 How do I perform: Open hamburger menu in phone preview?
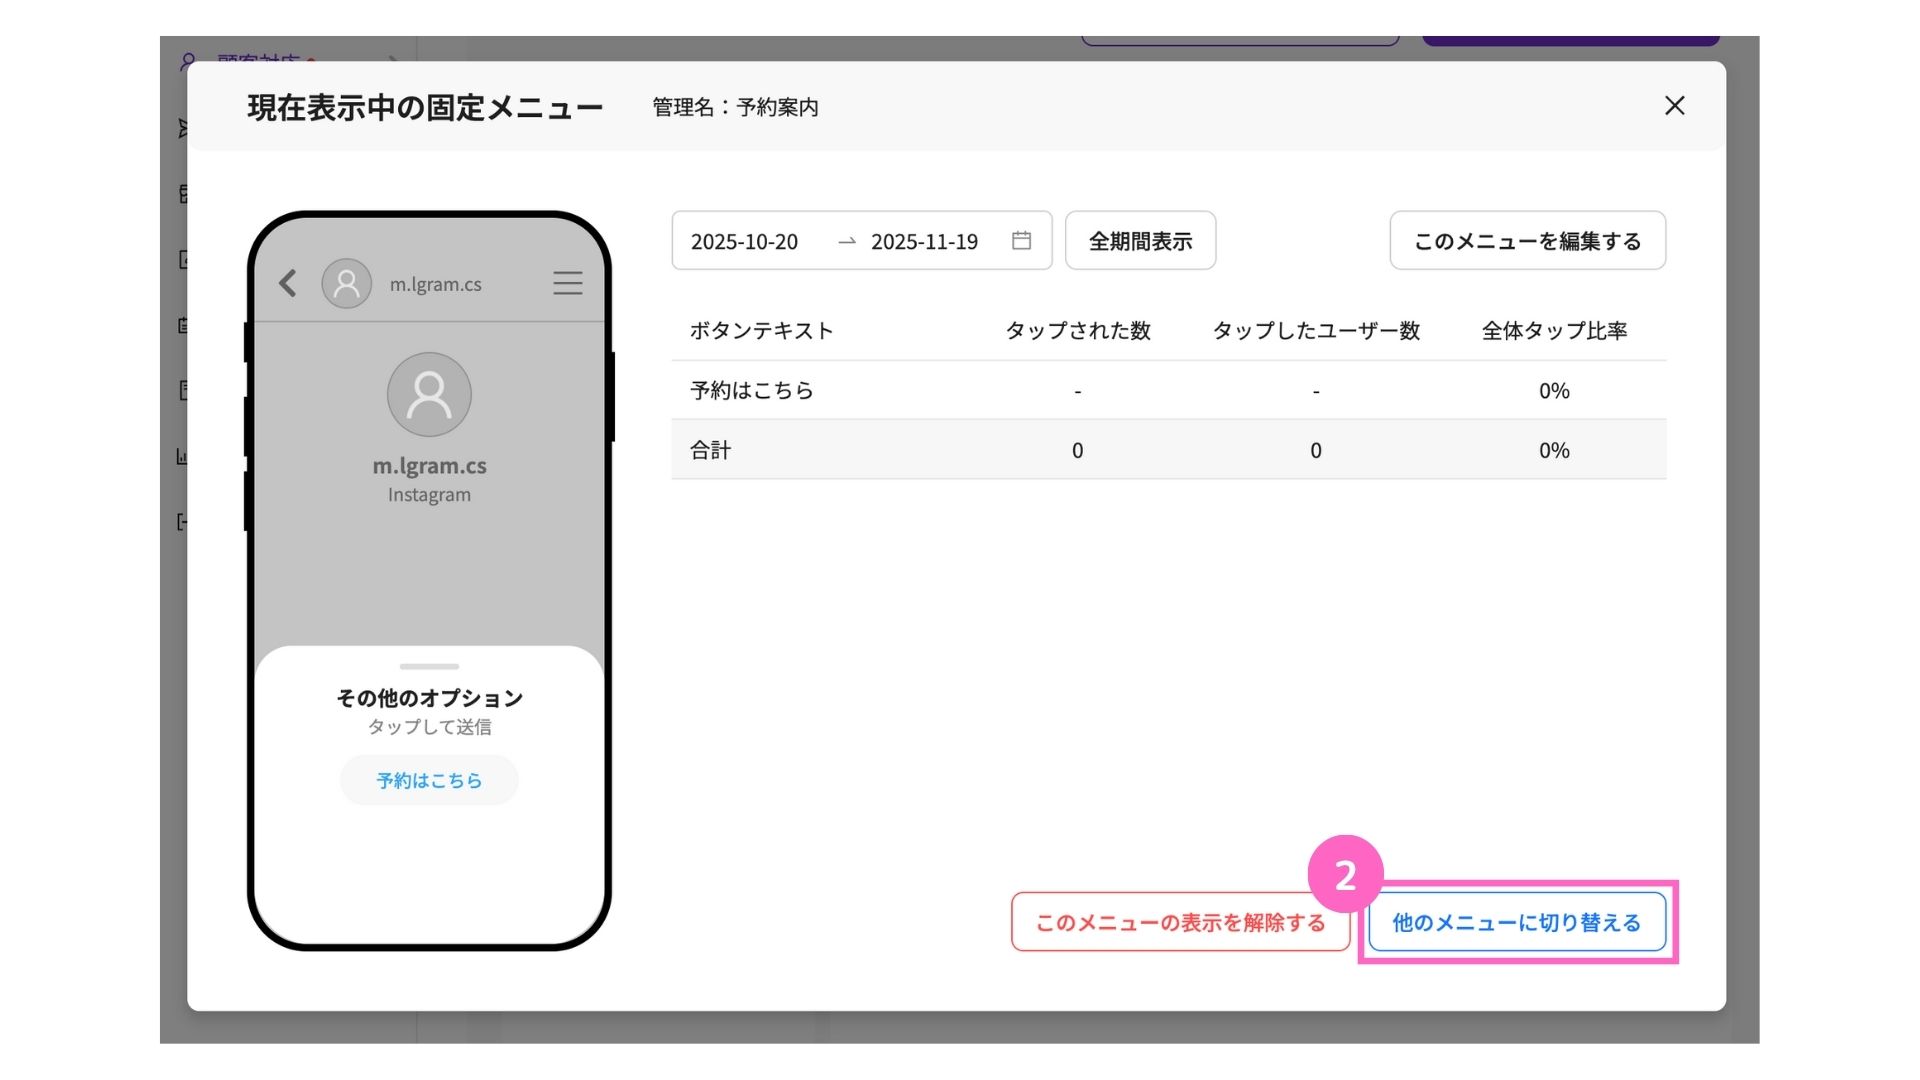coord(567,283)
